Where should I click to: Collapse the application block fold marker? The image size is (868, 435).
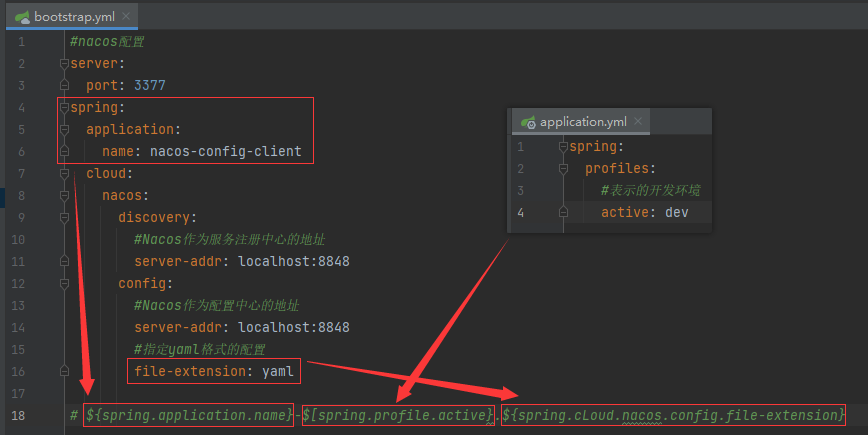64,130
